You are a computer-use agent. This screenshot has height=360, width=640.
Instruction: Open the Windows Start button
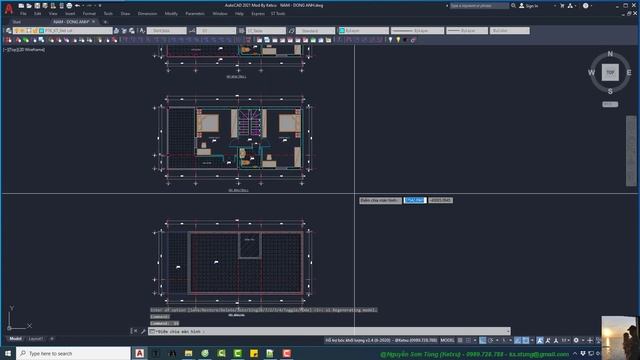tap(8, 353)
